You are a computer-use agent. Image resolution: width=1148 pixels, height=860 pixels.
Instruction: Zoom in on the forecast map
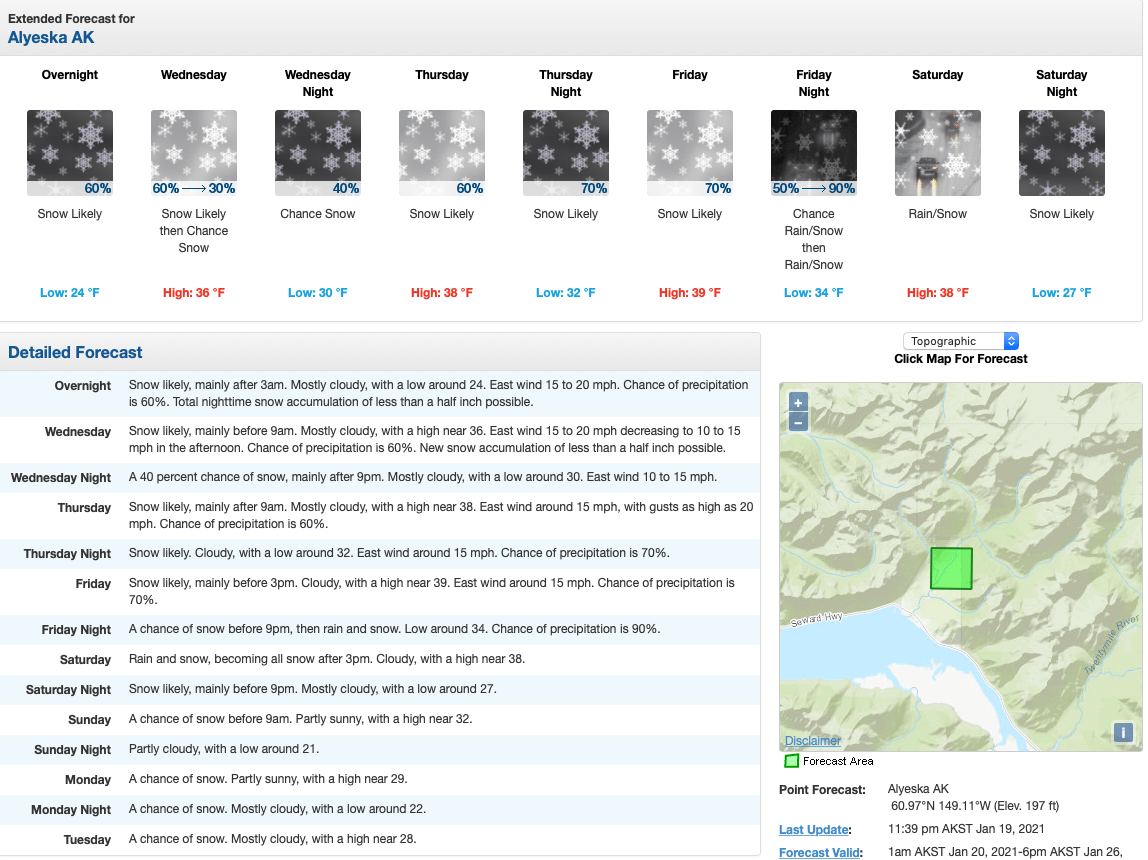798,402
